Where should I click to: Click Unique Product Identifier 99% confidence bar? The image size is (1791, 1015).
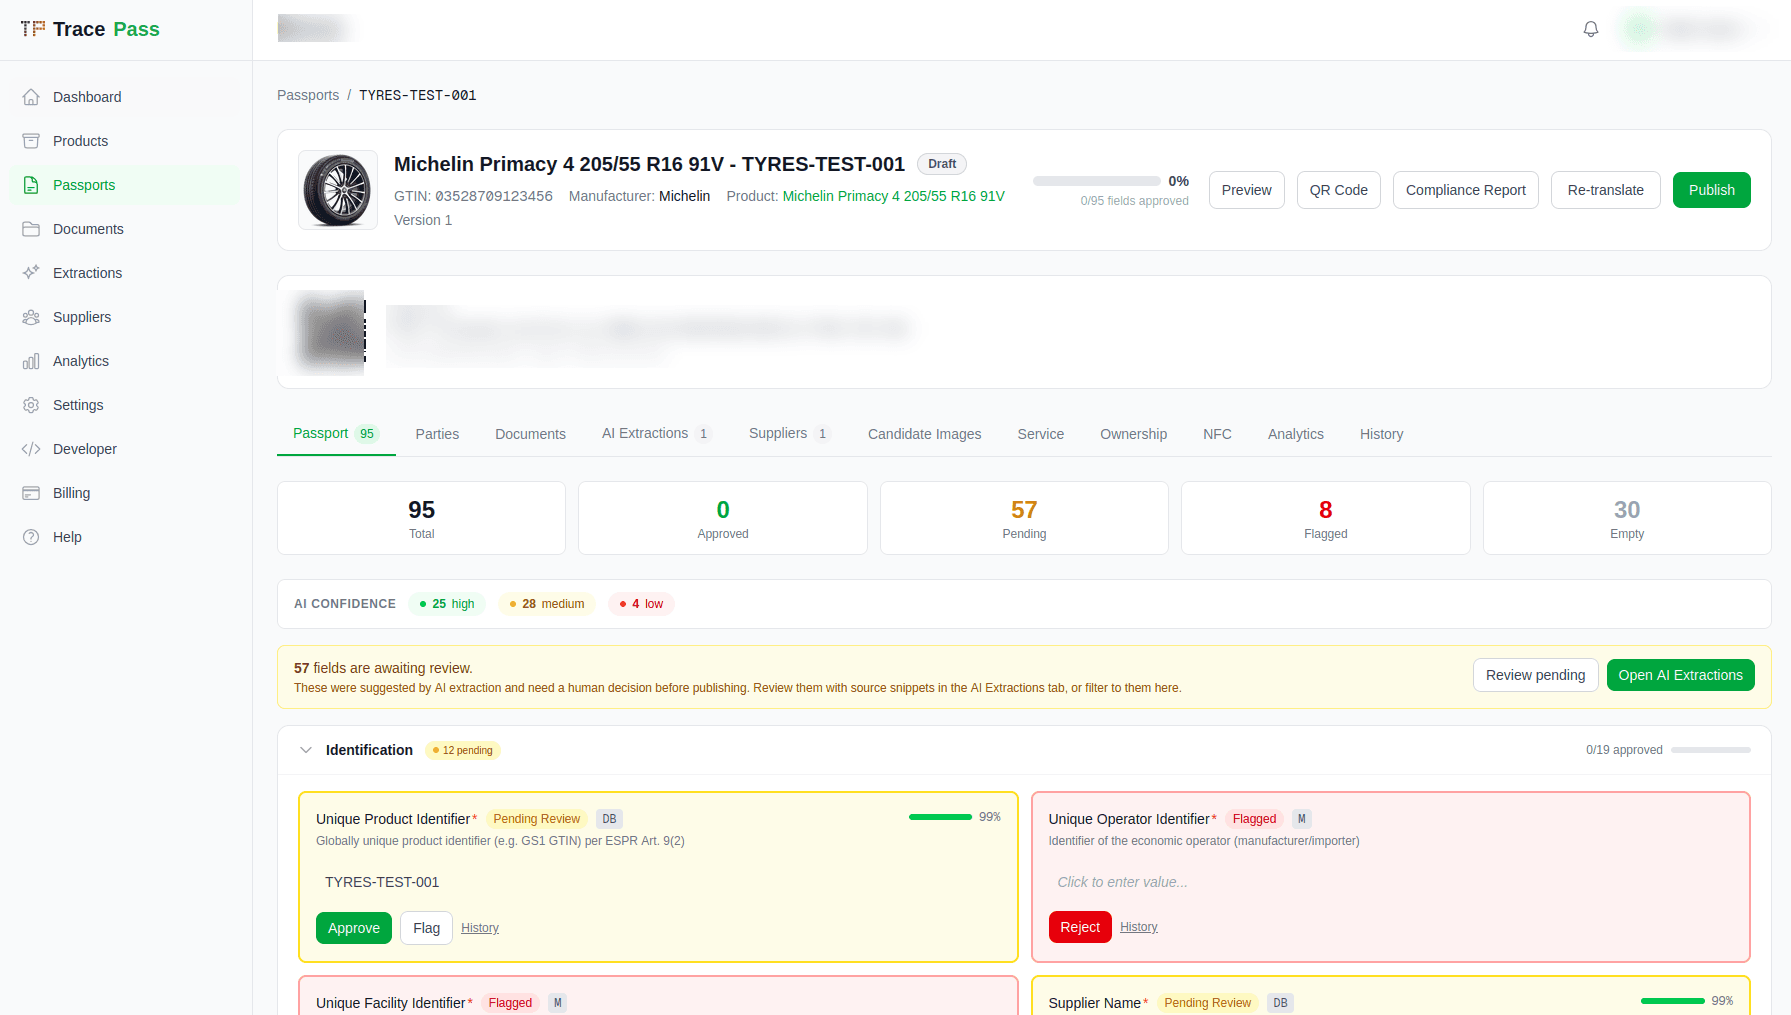click(940, 817)
